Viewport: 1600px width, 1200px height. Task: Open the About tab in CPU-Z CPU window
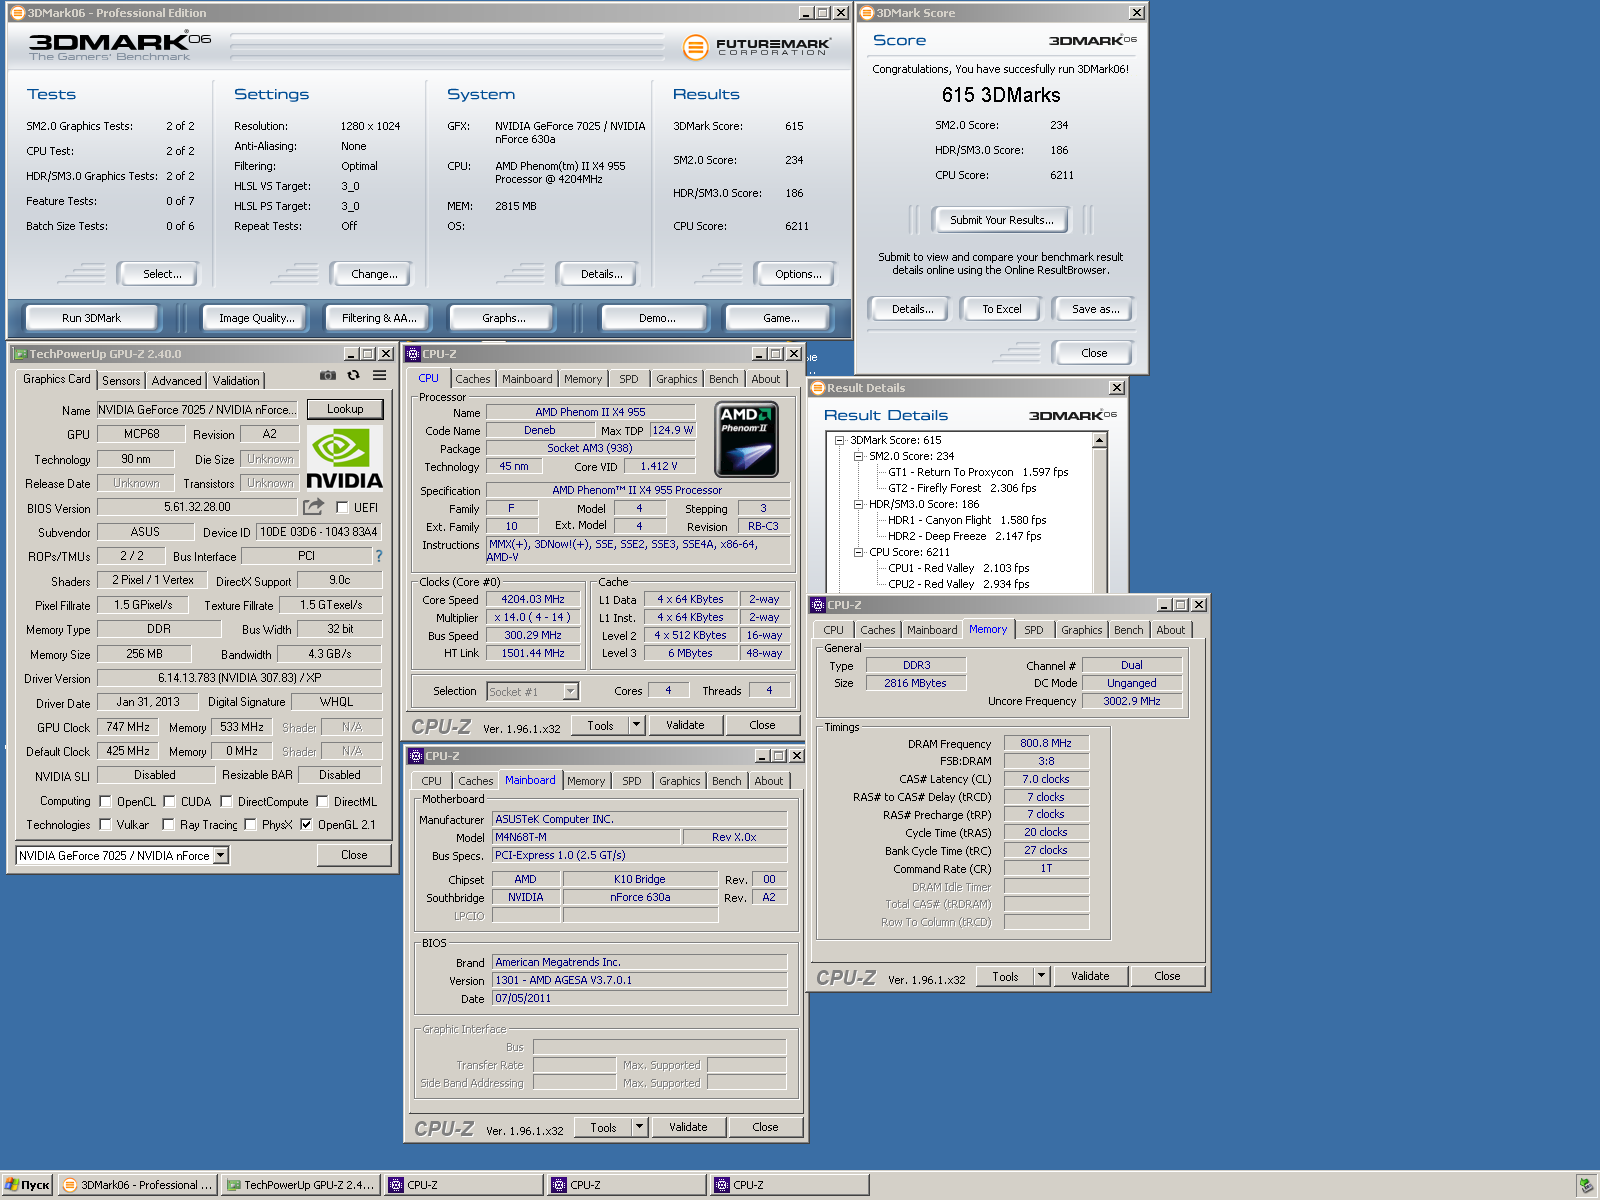point(766,379)
